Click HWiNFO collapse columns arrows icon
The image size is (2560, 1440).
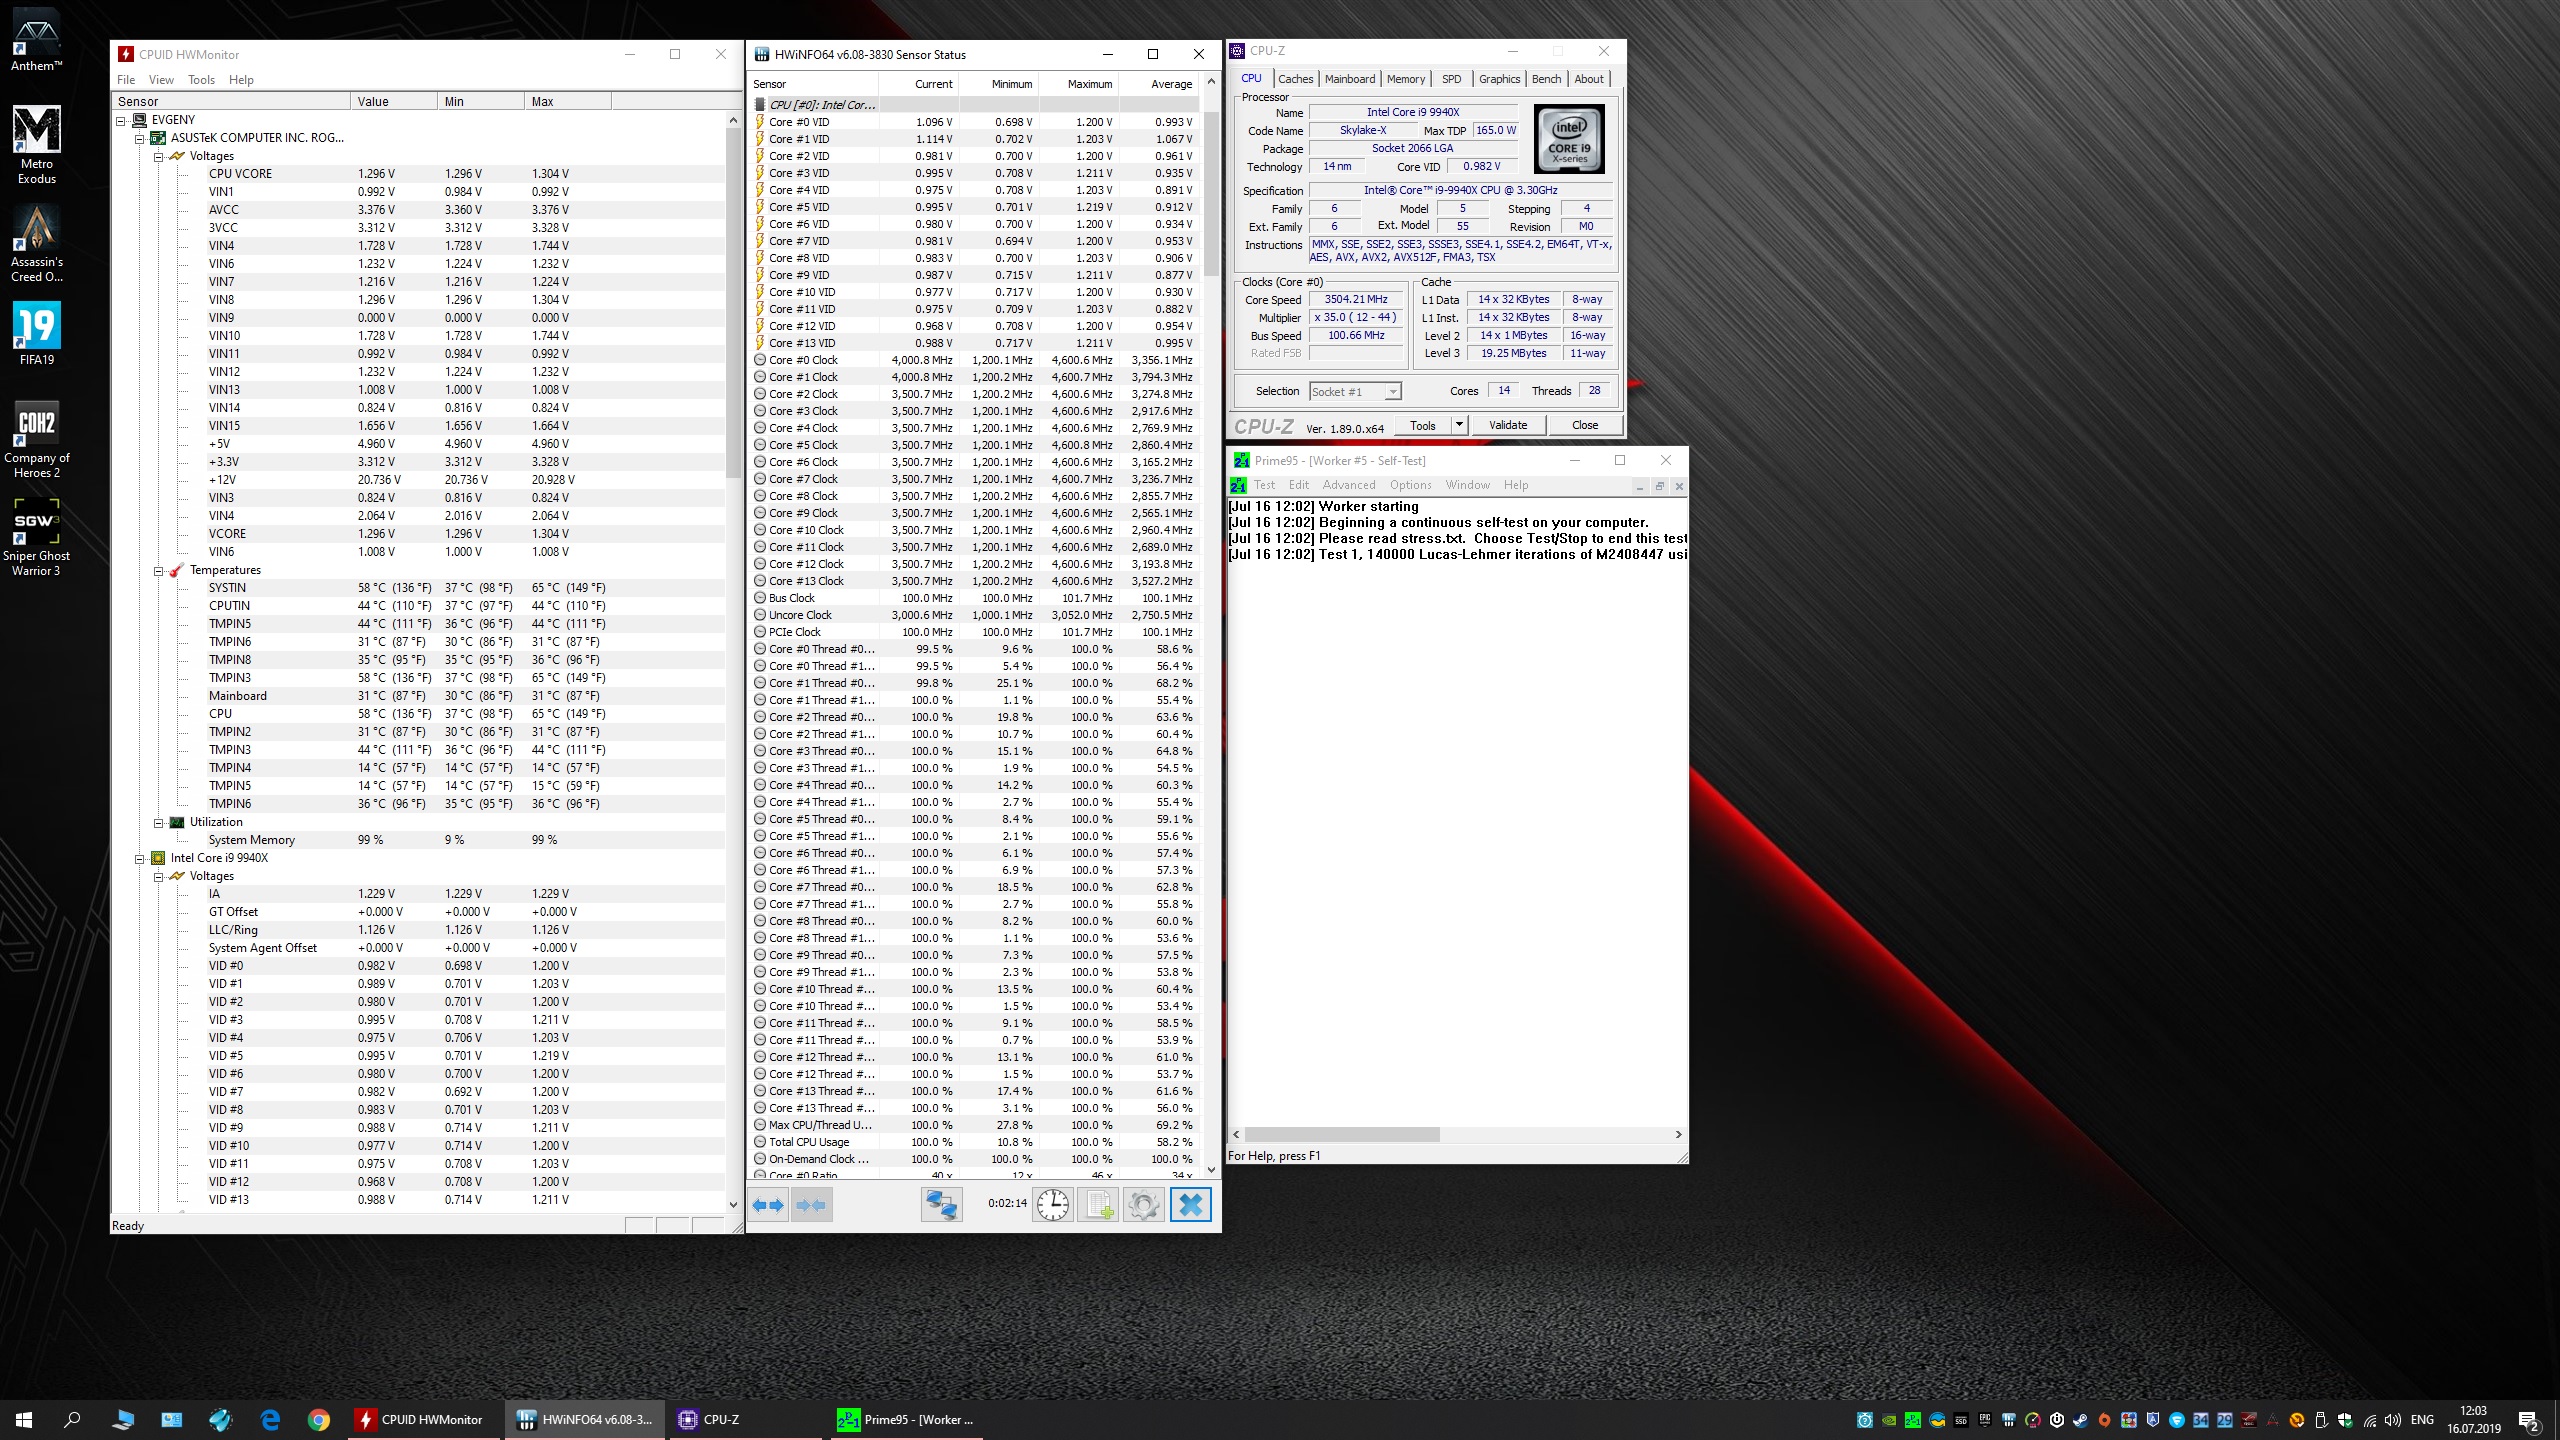click(x=811, y=1205)
